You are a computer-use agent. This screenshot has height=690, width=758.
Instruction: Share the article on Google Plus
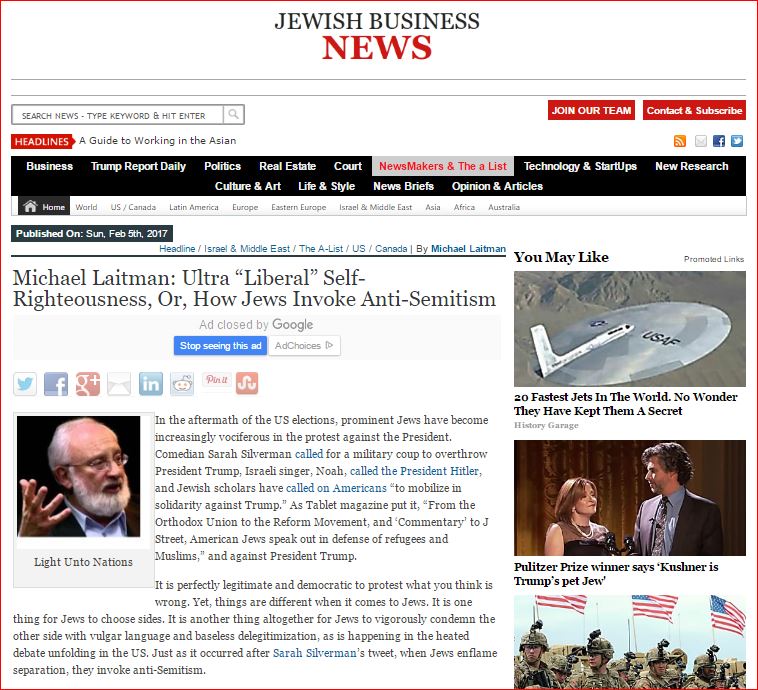tap(87, 384)
